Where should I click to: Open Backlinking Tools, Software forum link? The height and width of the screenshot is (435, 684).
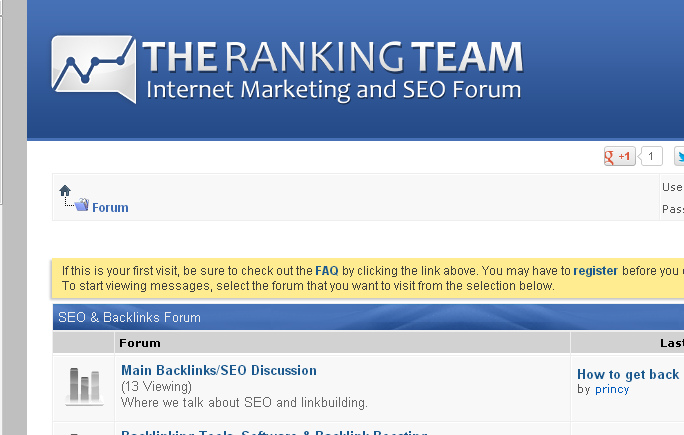[x=274, y=432]
